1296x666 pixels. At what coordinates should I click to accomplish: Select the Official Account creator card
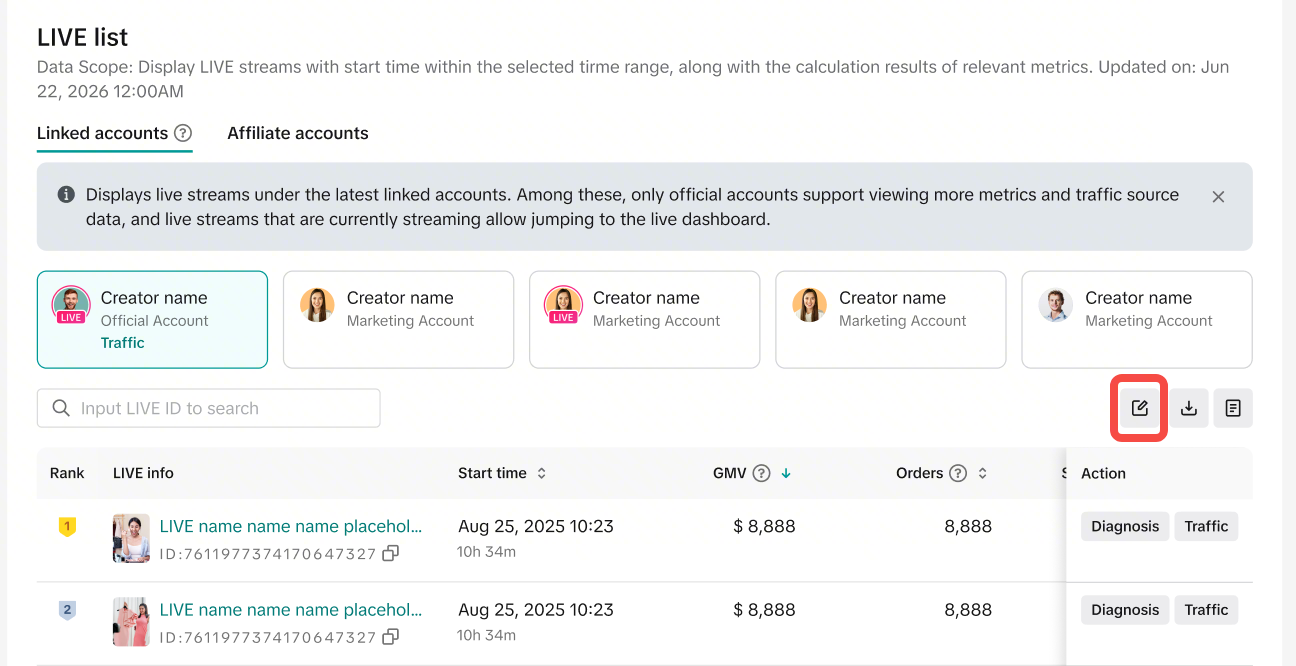[x=152, y=319]
